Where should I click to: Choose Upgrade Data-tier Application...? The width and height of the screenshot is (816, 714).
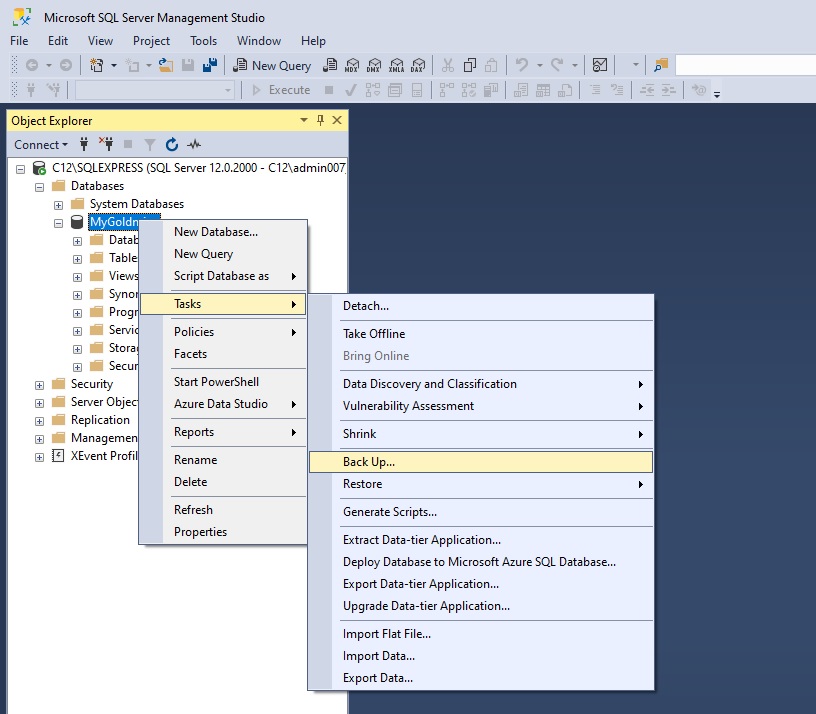(480, 606)
